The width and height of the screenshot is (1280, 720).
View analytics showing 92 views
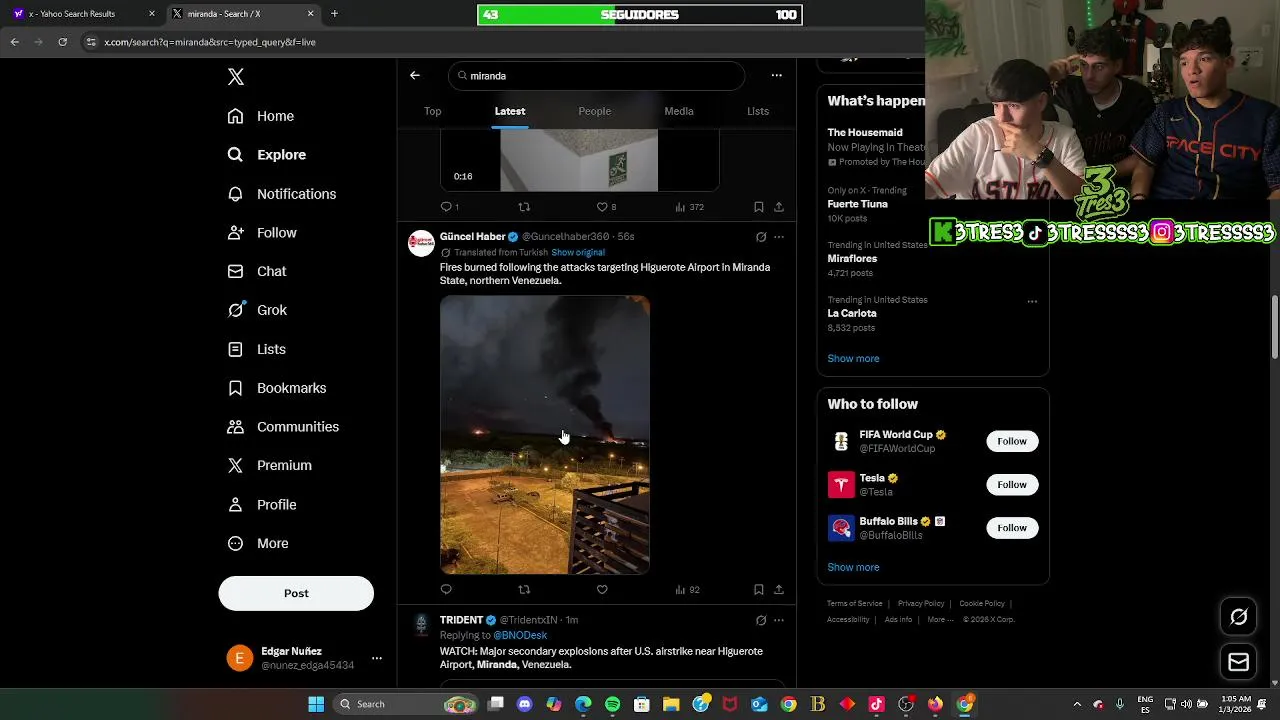tap(687, 590)
